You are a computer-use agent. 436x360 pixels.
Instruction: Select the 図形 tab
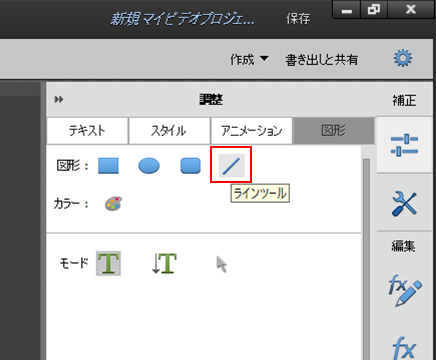point(333,130)
